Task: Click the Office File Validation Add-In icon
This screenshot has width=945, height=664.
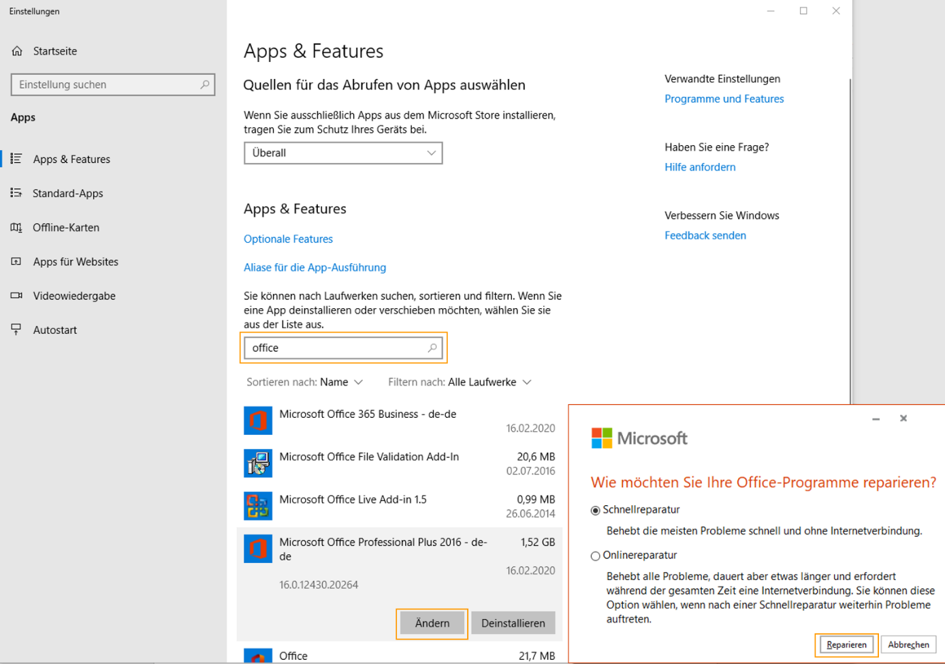Action: coord(258,463)
